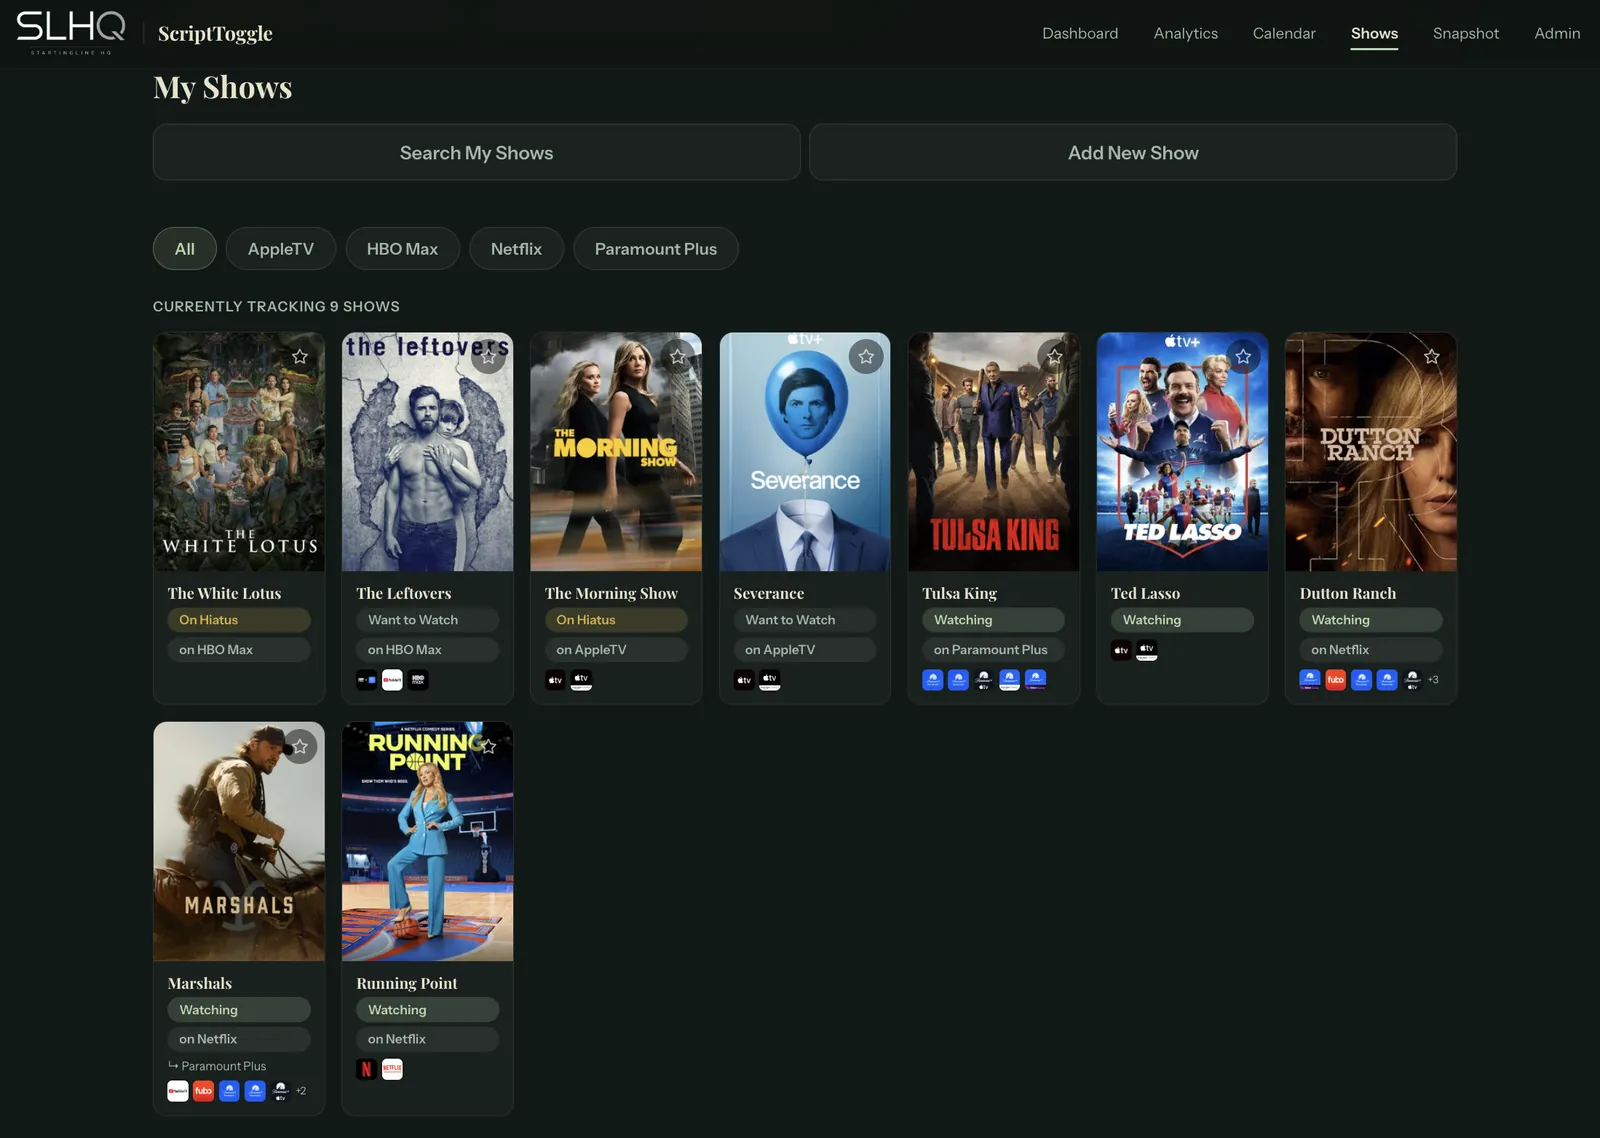The image size is (1600, 1138).
Task: Toggle the favorite star on Severance
Action: (x=866, y=357)
